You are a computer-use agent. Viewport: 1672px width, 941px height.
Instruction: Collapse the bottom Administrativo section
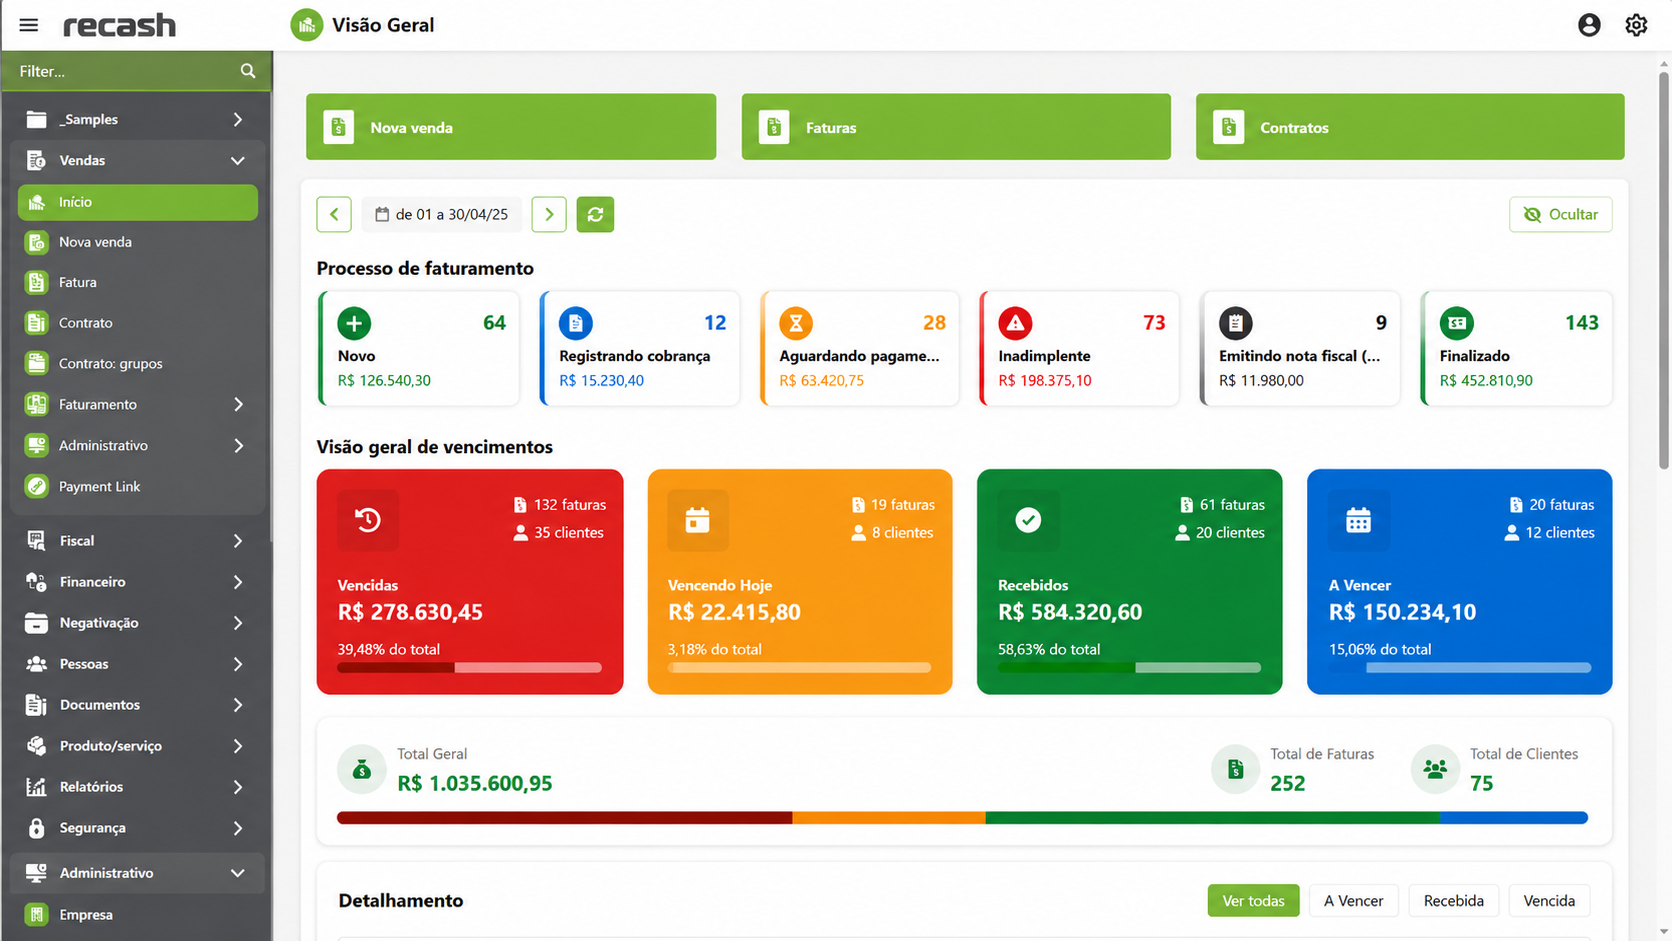point(137,872)
